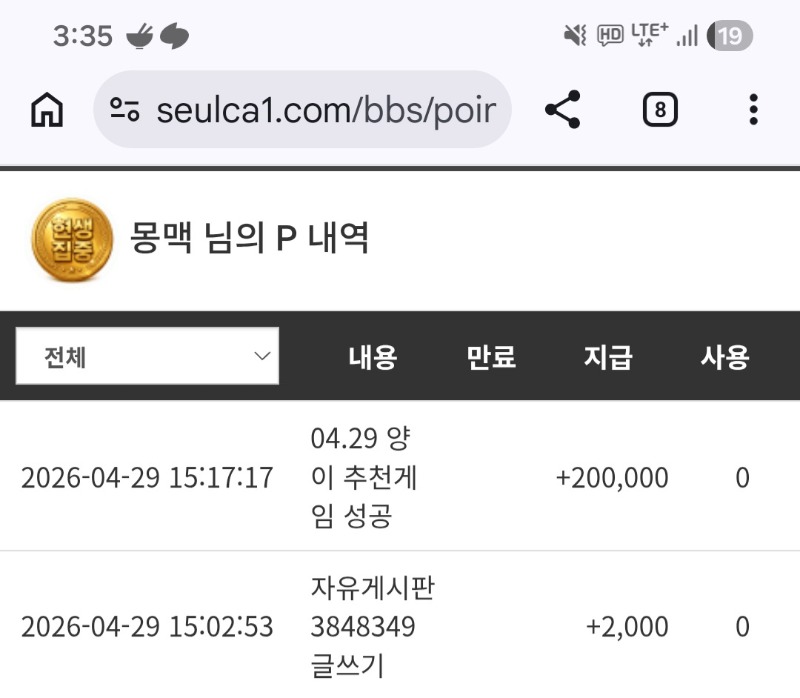Tap the share icon
This screenshot has height=698, width=800.
pyautogui.click(x=563, y=110)
